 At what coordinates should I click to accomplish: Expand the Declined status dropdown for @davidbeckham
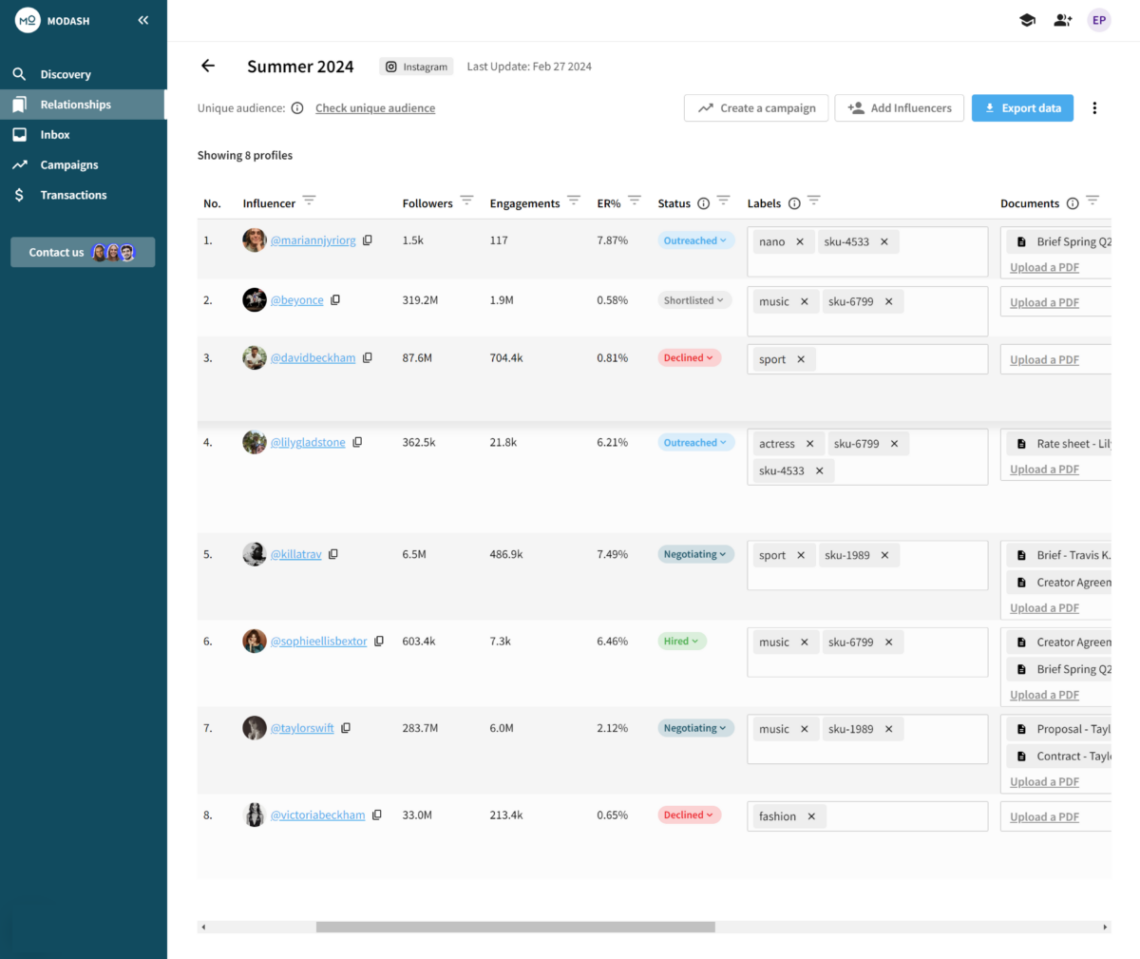tap(689, 358)
